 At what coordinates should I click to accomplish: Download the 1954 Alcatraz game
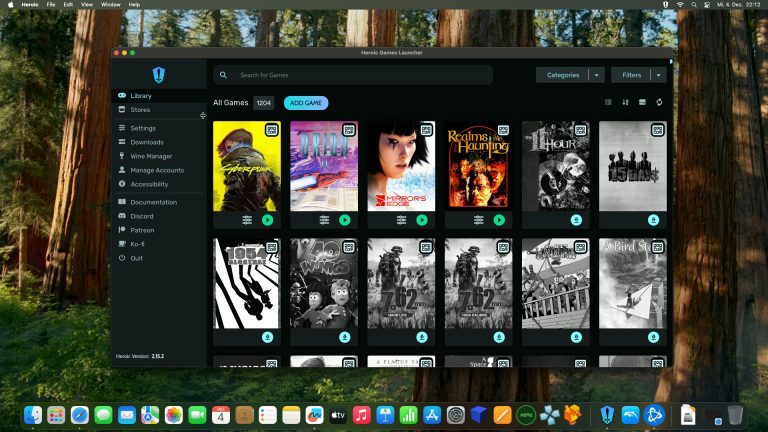click(x=267, y=337)
